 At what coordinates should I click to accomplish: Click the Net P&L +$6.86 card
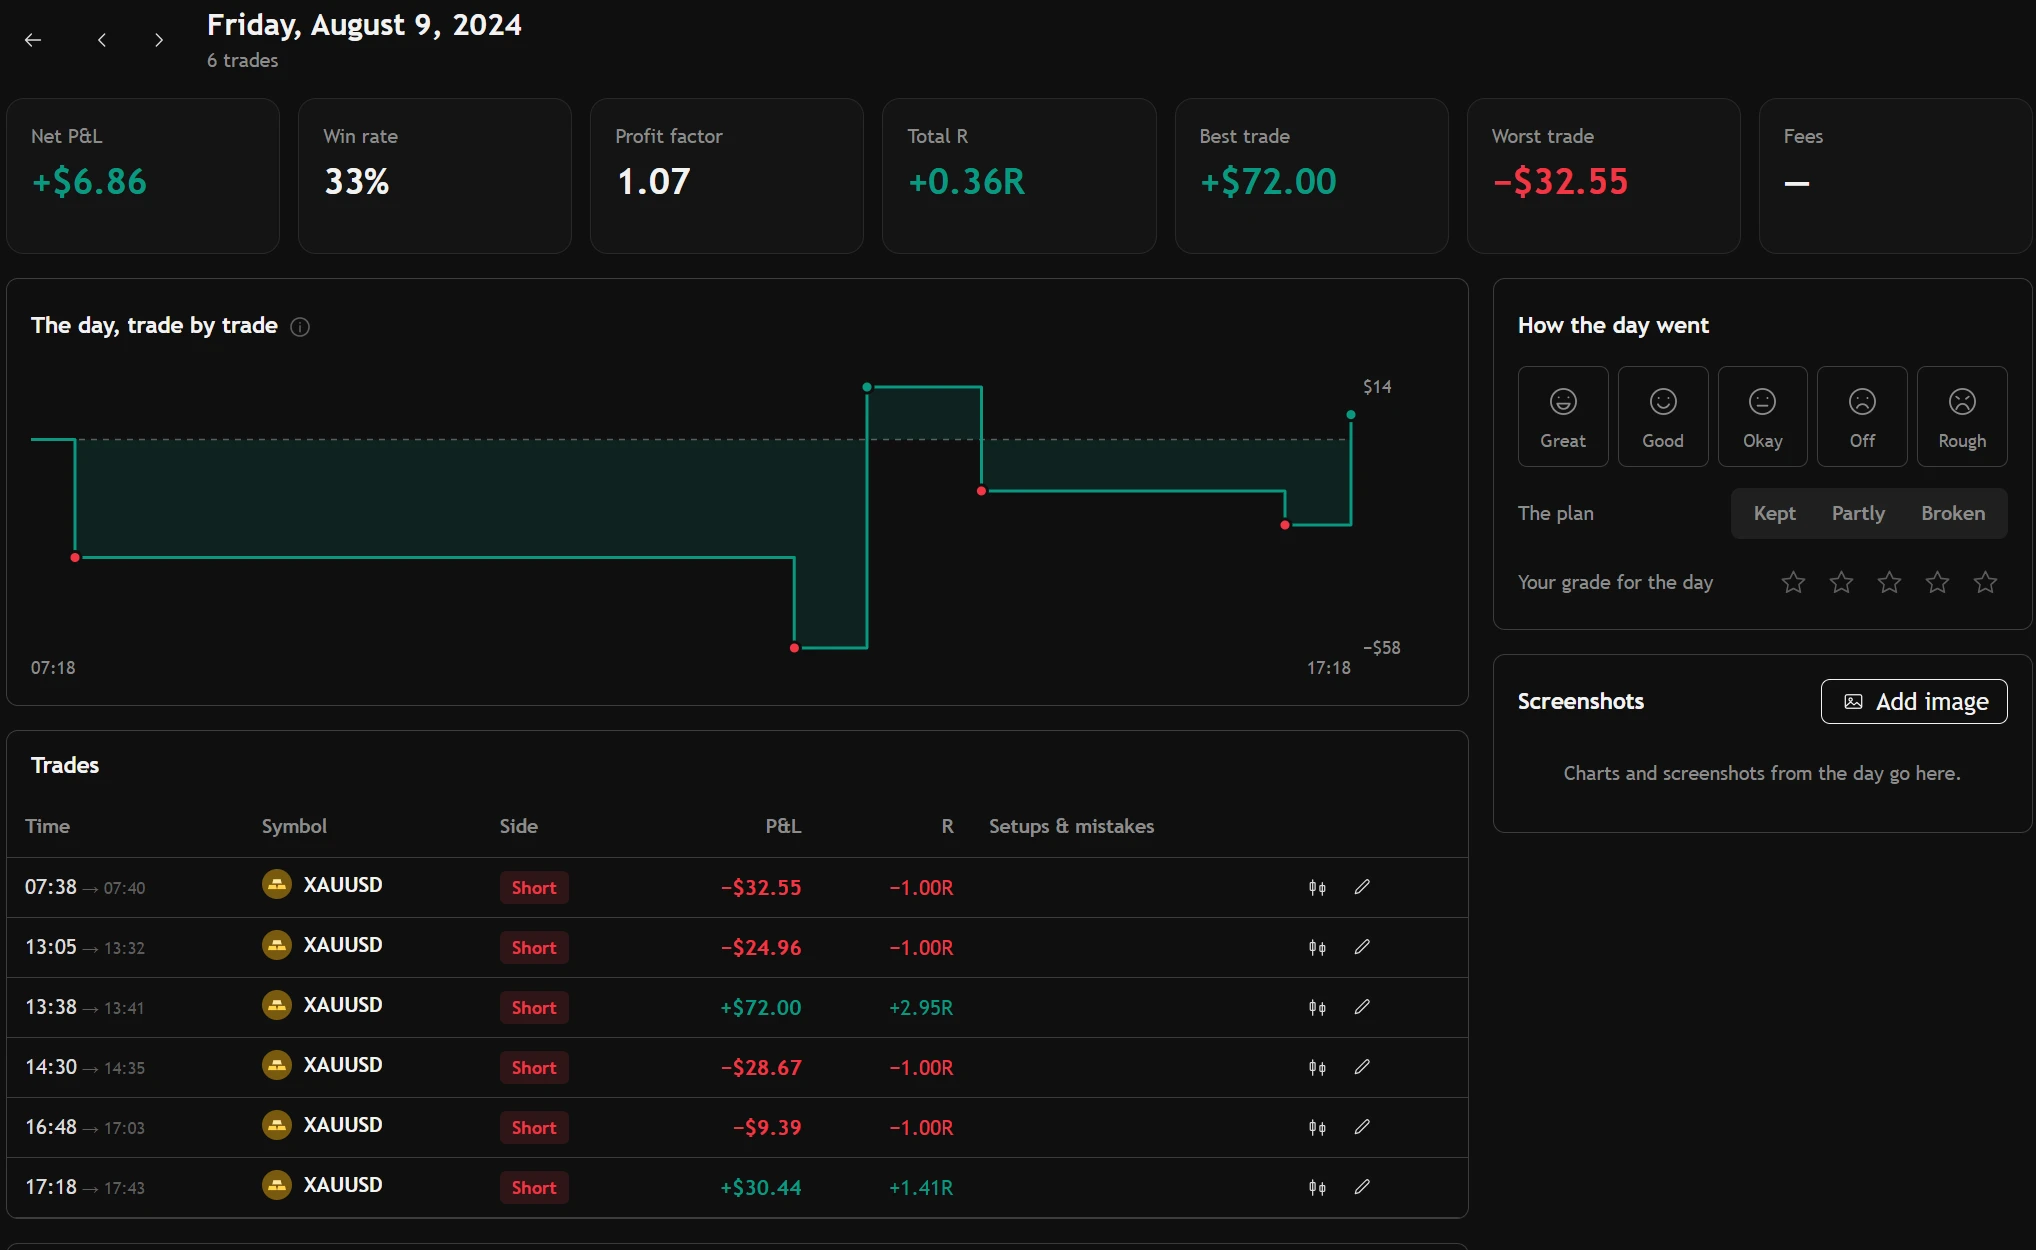tap(143, 176)
